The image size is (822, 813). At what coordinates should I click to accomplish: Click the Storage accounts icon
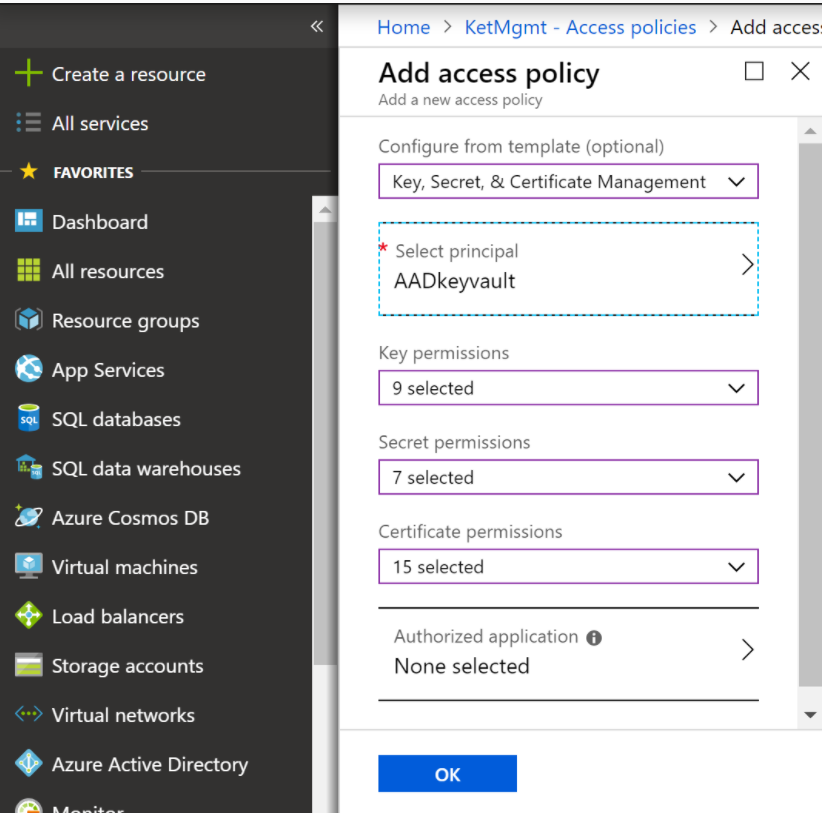point(29,665)
